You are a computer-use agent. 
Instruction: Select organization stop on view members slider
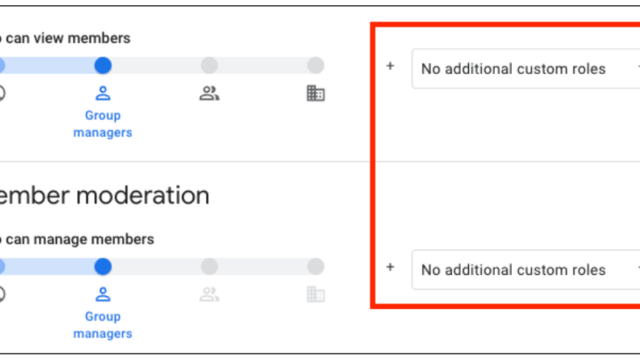coord(316,65)
